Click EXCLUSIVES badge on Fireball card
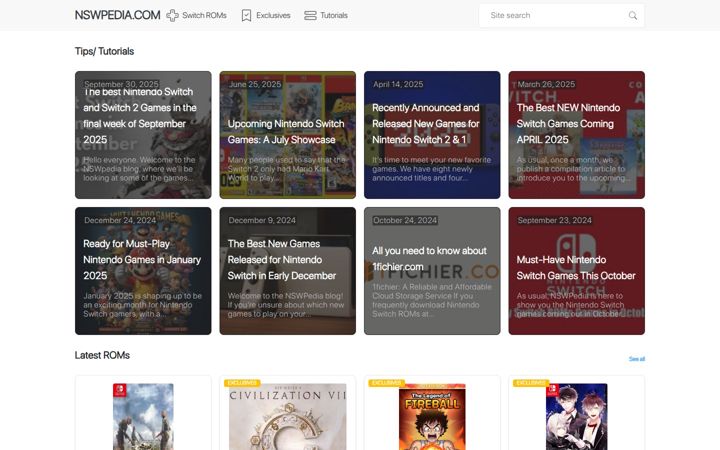720x450 pixels. (x=387, y=382)
